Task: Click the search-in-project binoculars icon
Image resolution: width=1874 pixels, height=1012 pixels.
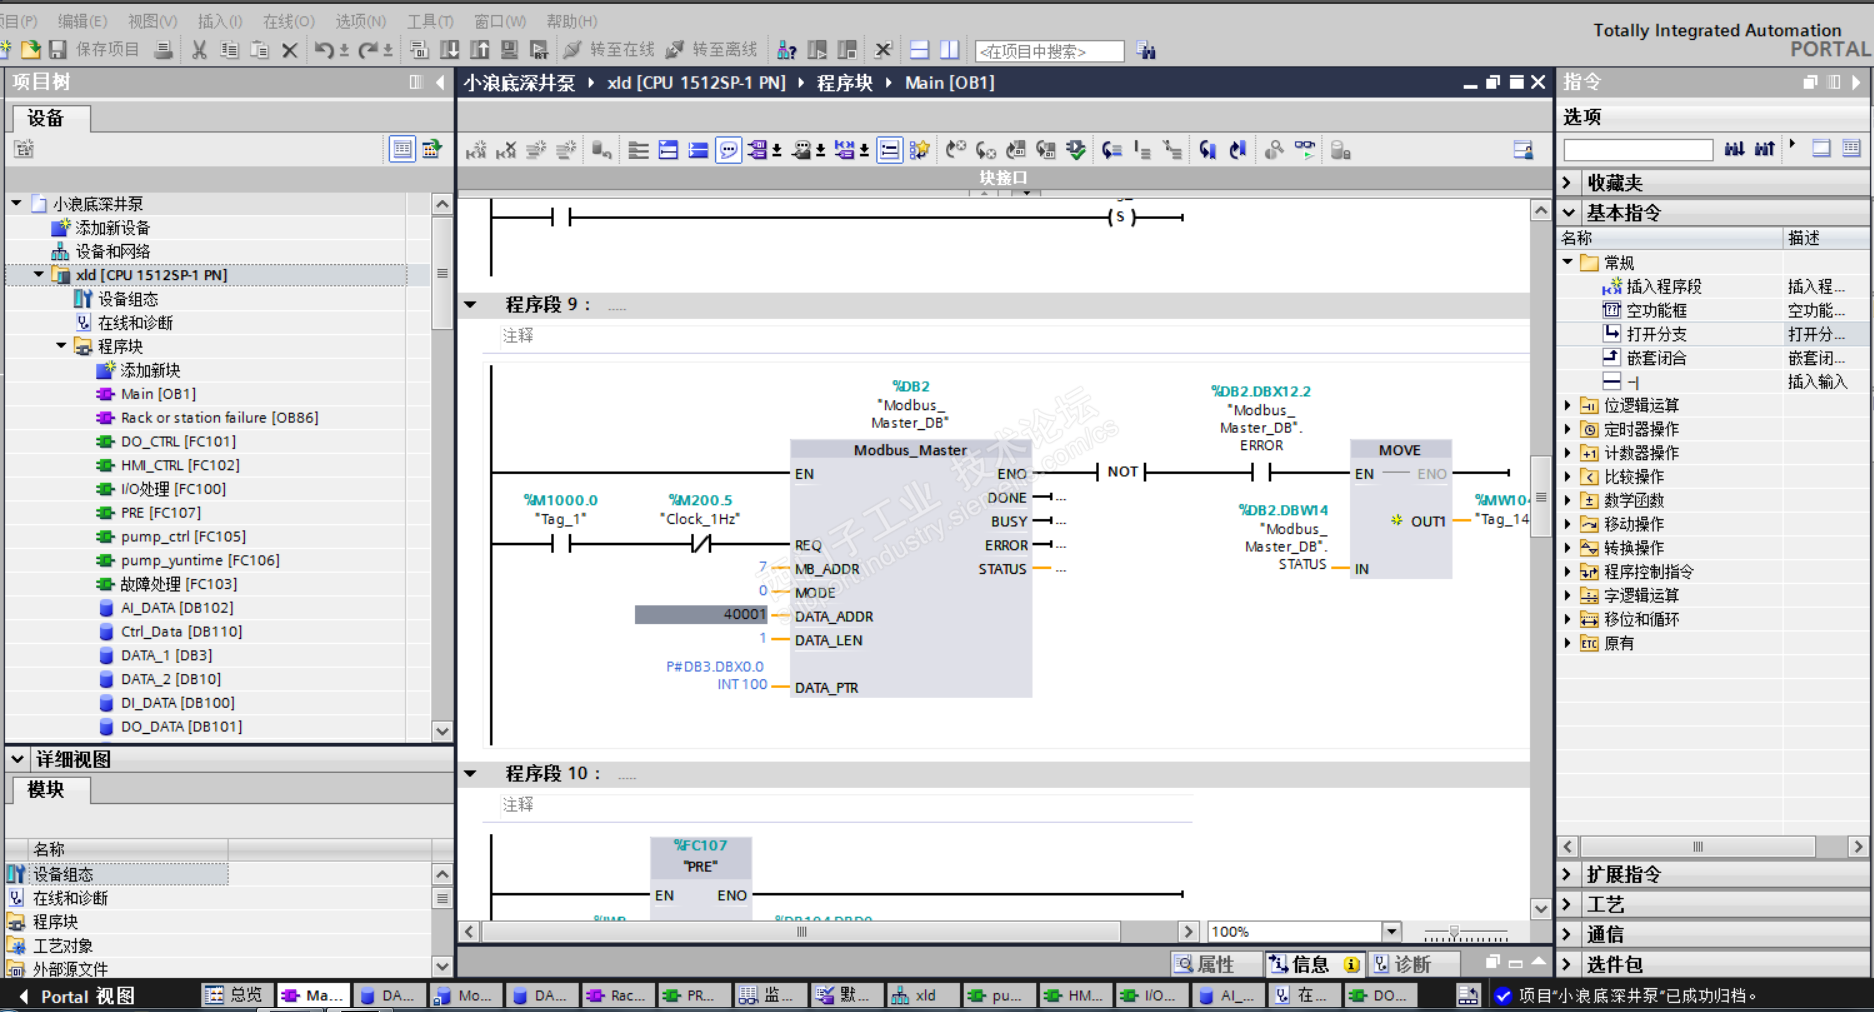Action: pyautogui.click(x=1146, y=50)
